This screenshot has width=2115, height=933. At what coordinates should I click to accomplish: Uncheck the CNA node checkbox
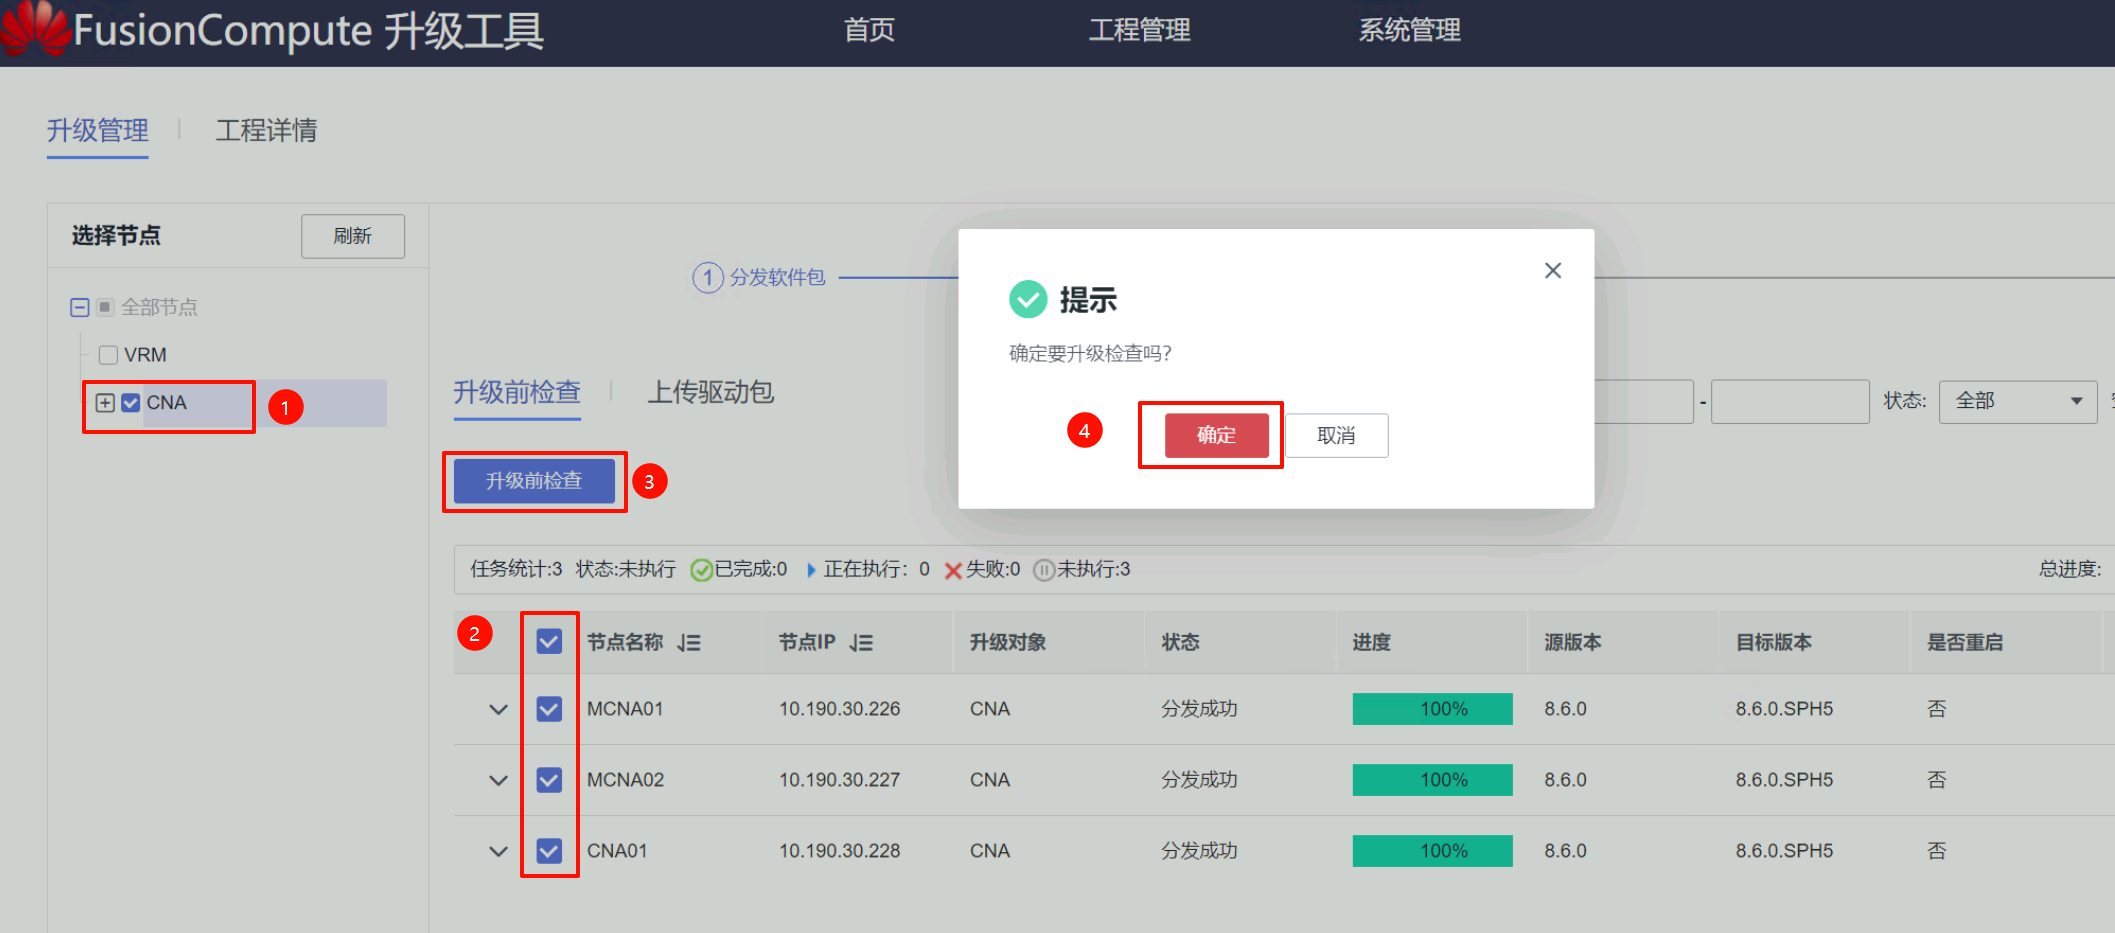[x=131, y=403]
